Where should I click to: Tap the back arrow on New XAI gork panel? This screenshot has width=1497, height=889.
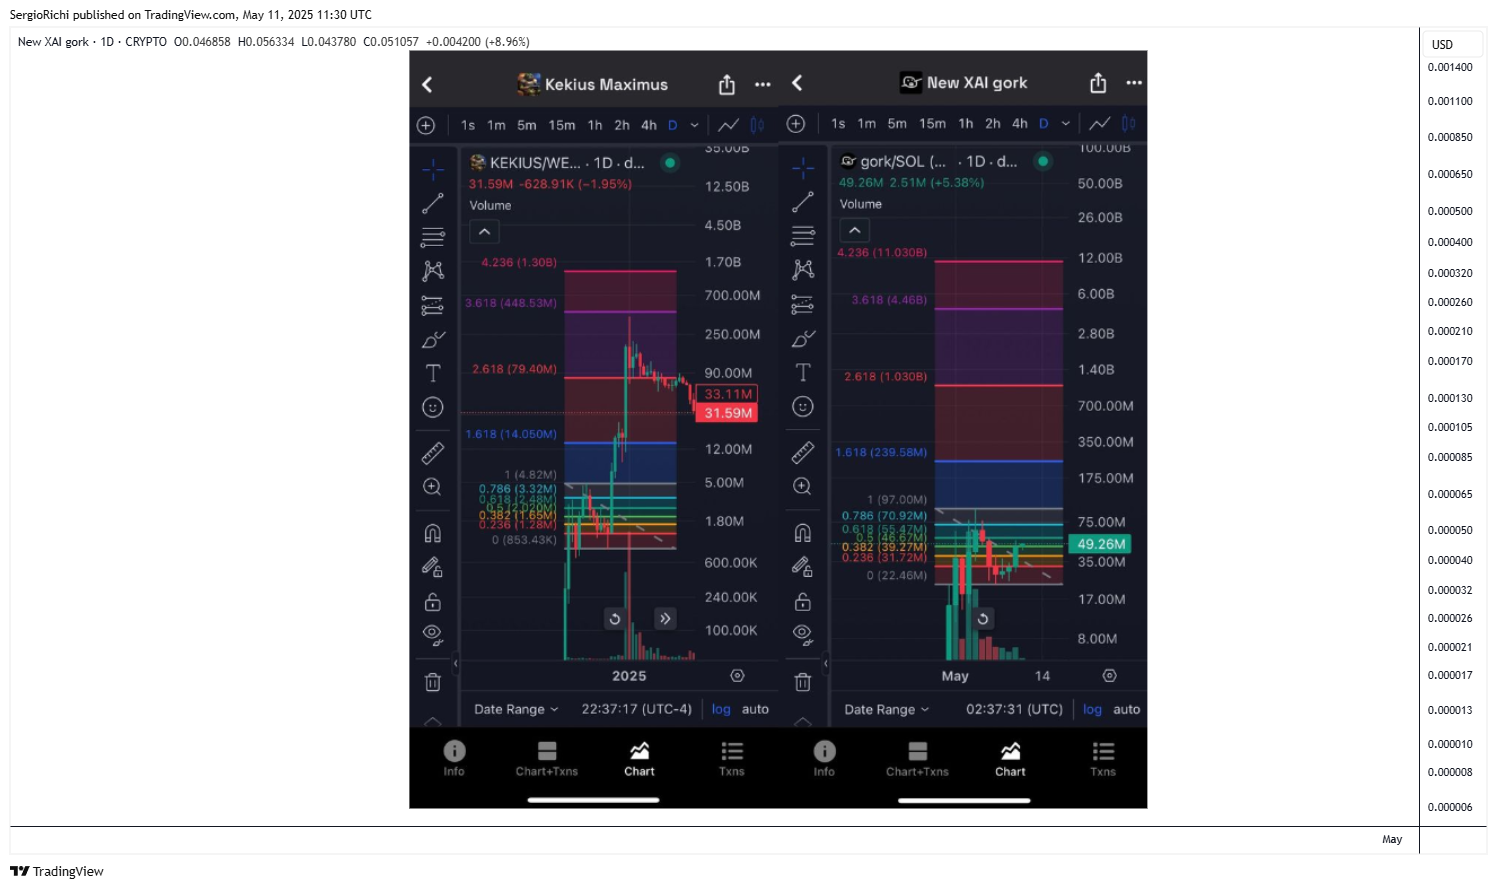pyautogui.click(x=797, y=83)
